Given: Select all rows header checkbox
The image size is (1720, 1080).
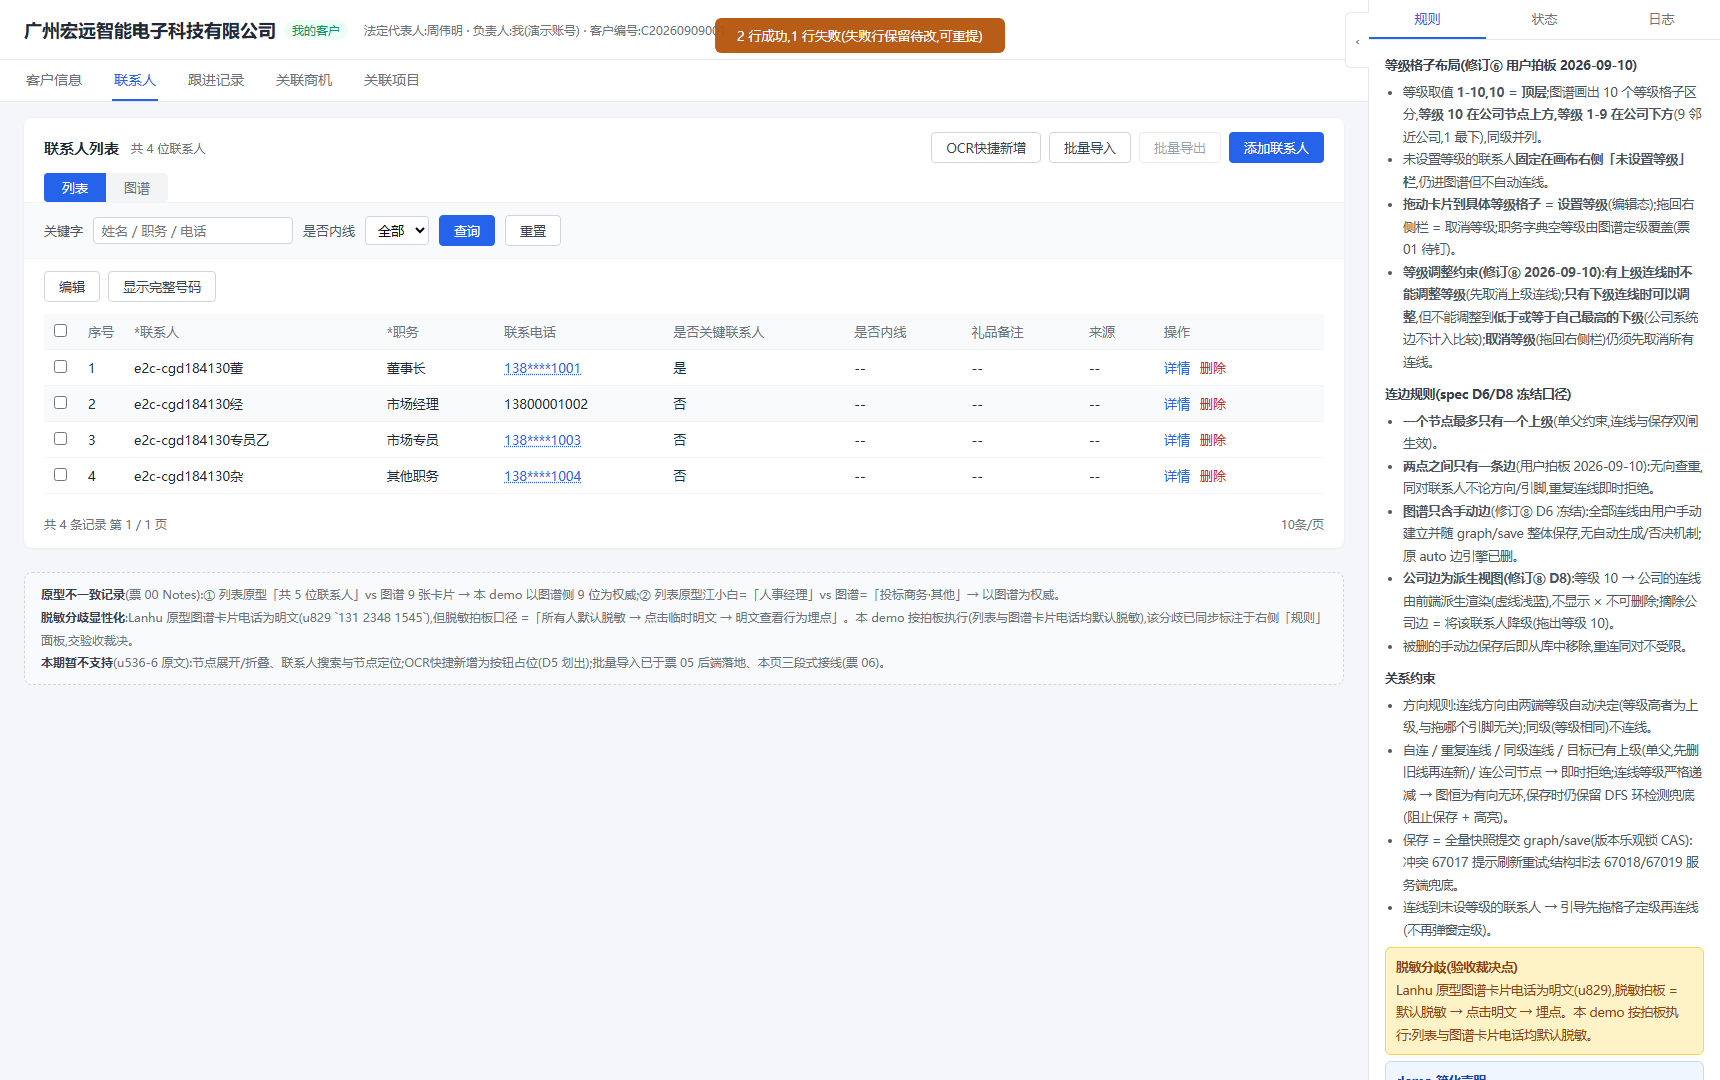Looking at the screenshot, I should 60,331.
